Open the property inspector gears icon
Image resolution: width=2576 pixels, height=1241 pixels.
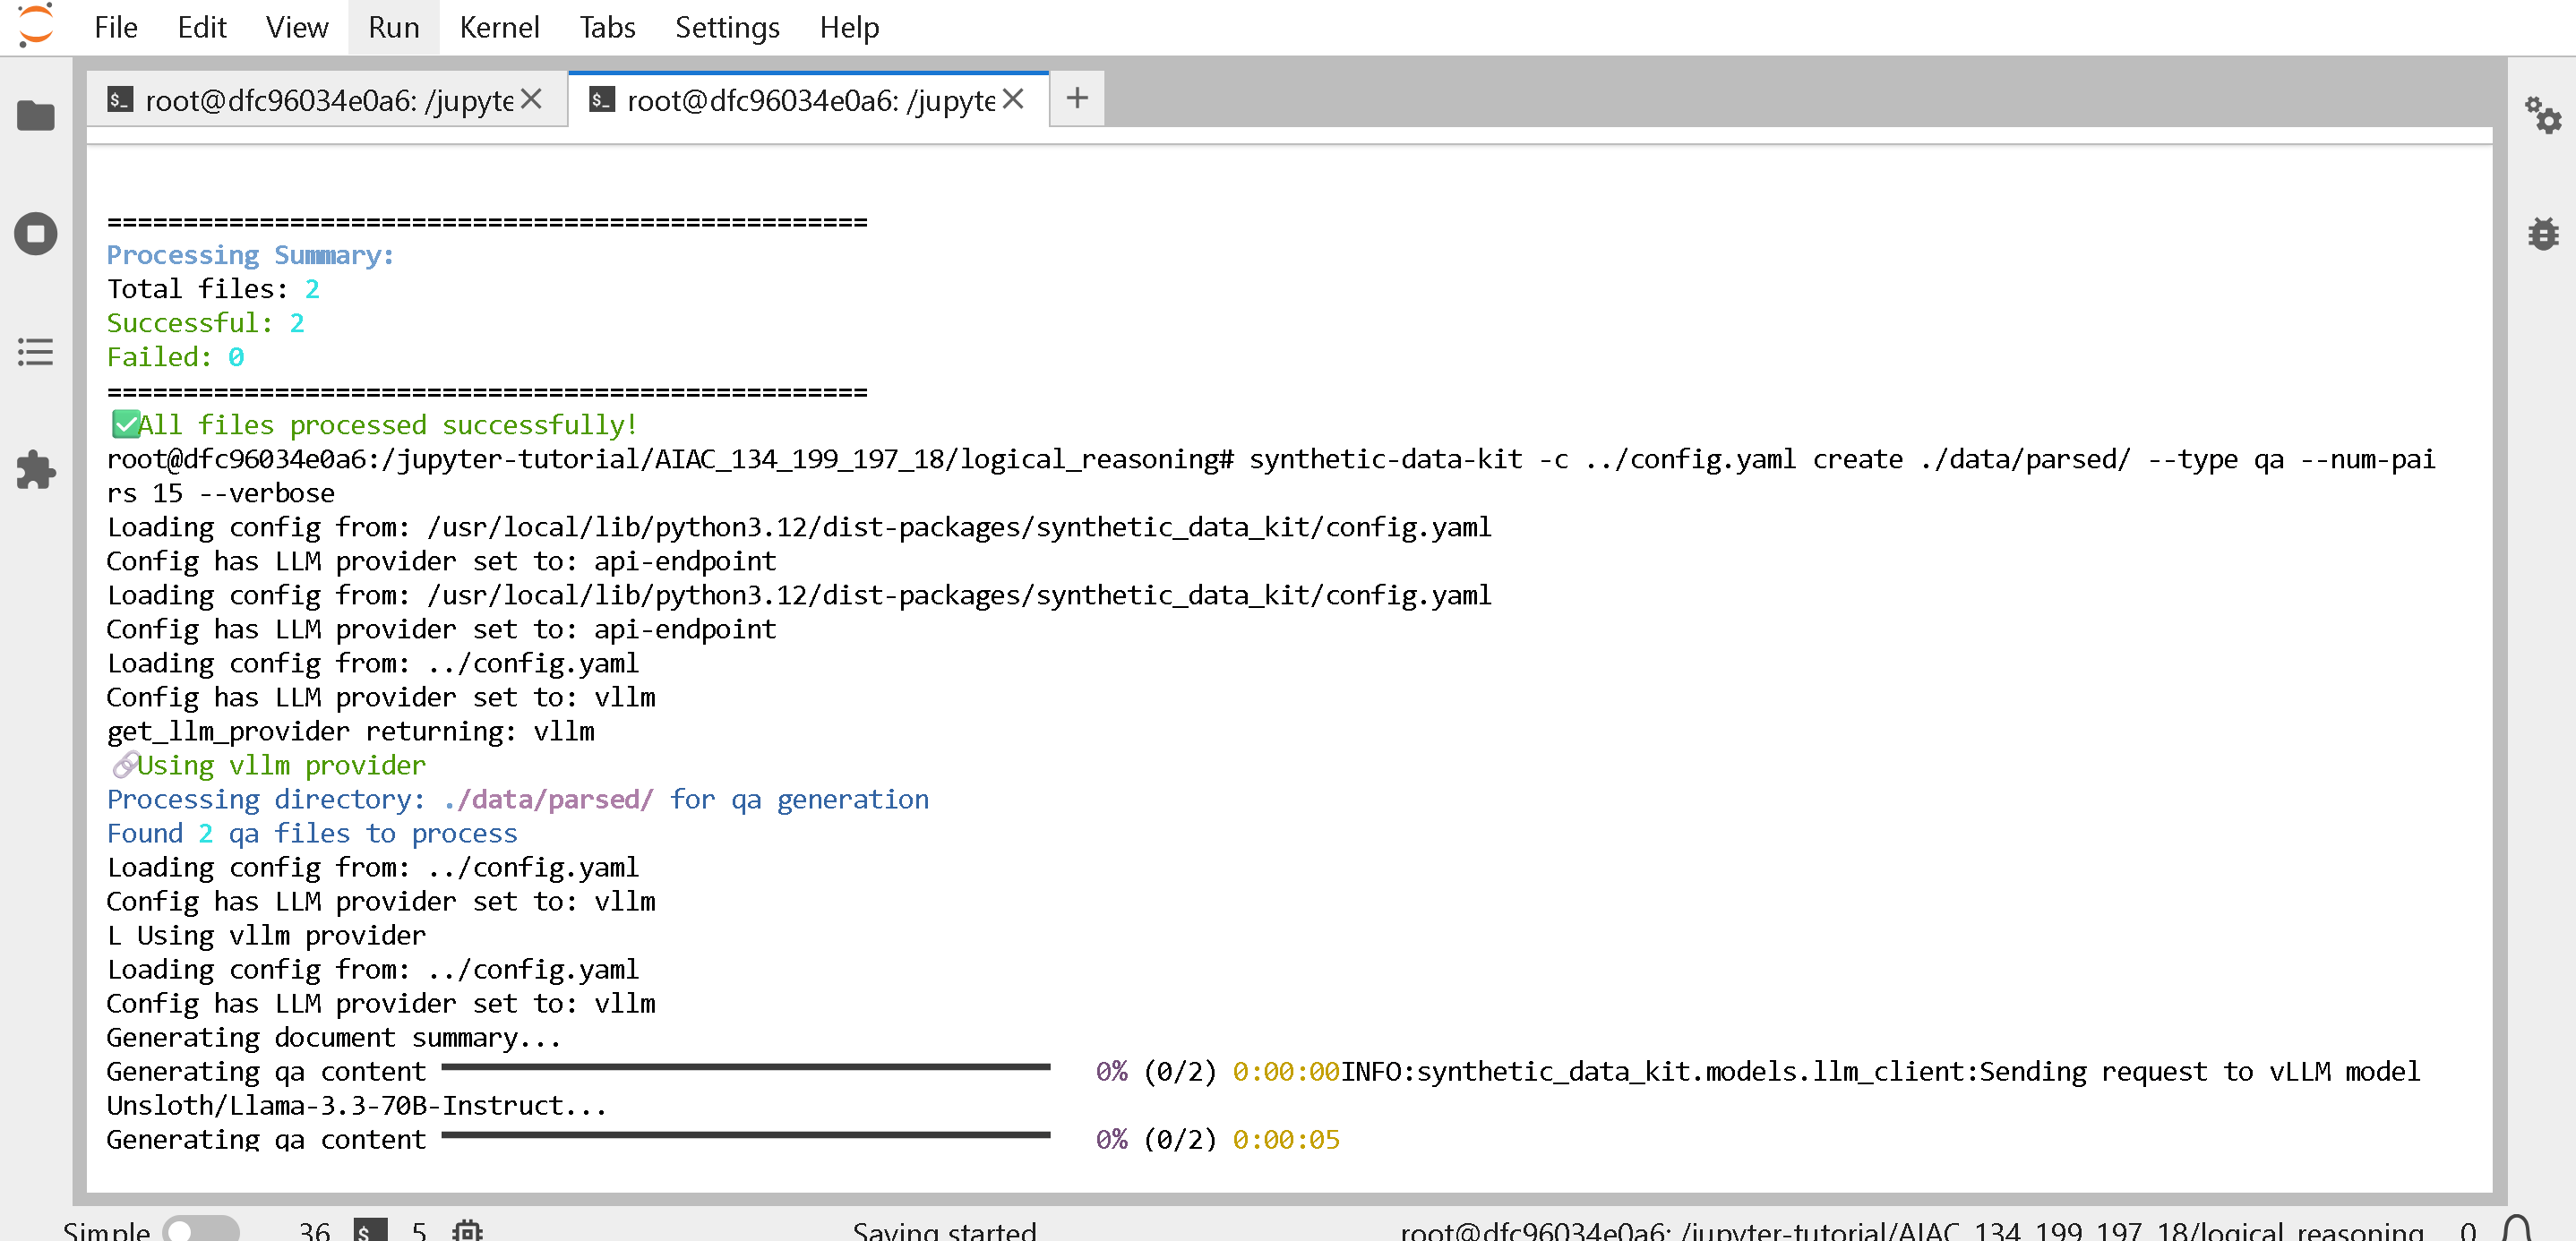(x=2542, y=116)
